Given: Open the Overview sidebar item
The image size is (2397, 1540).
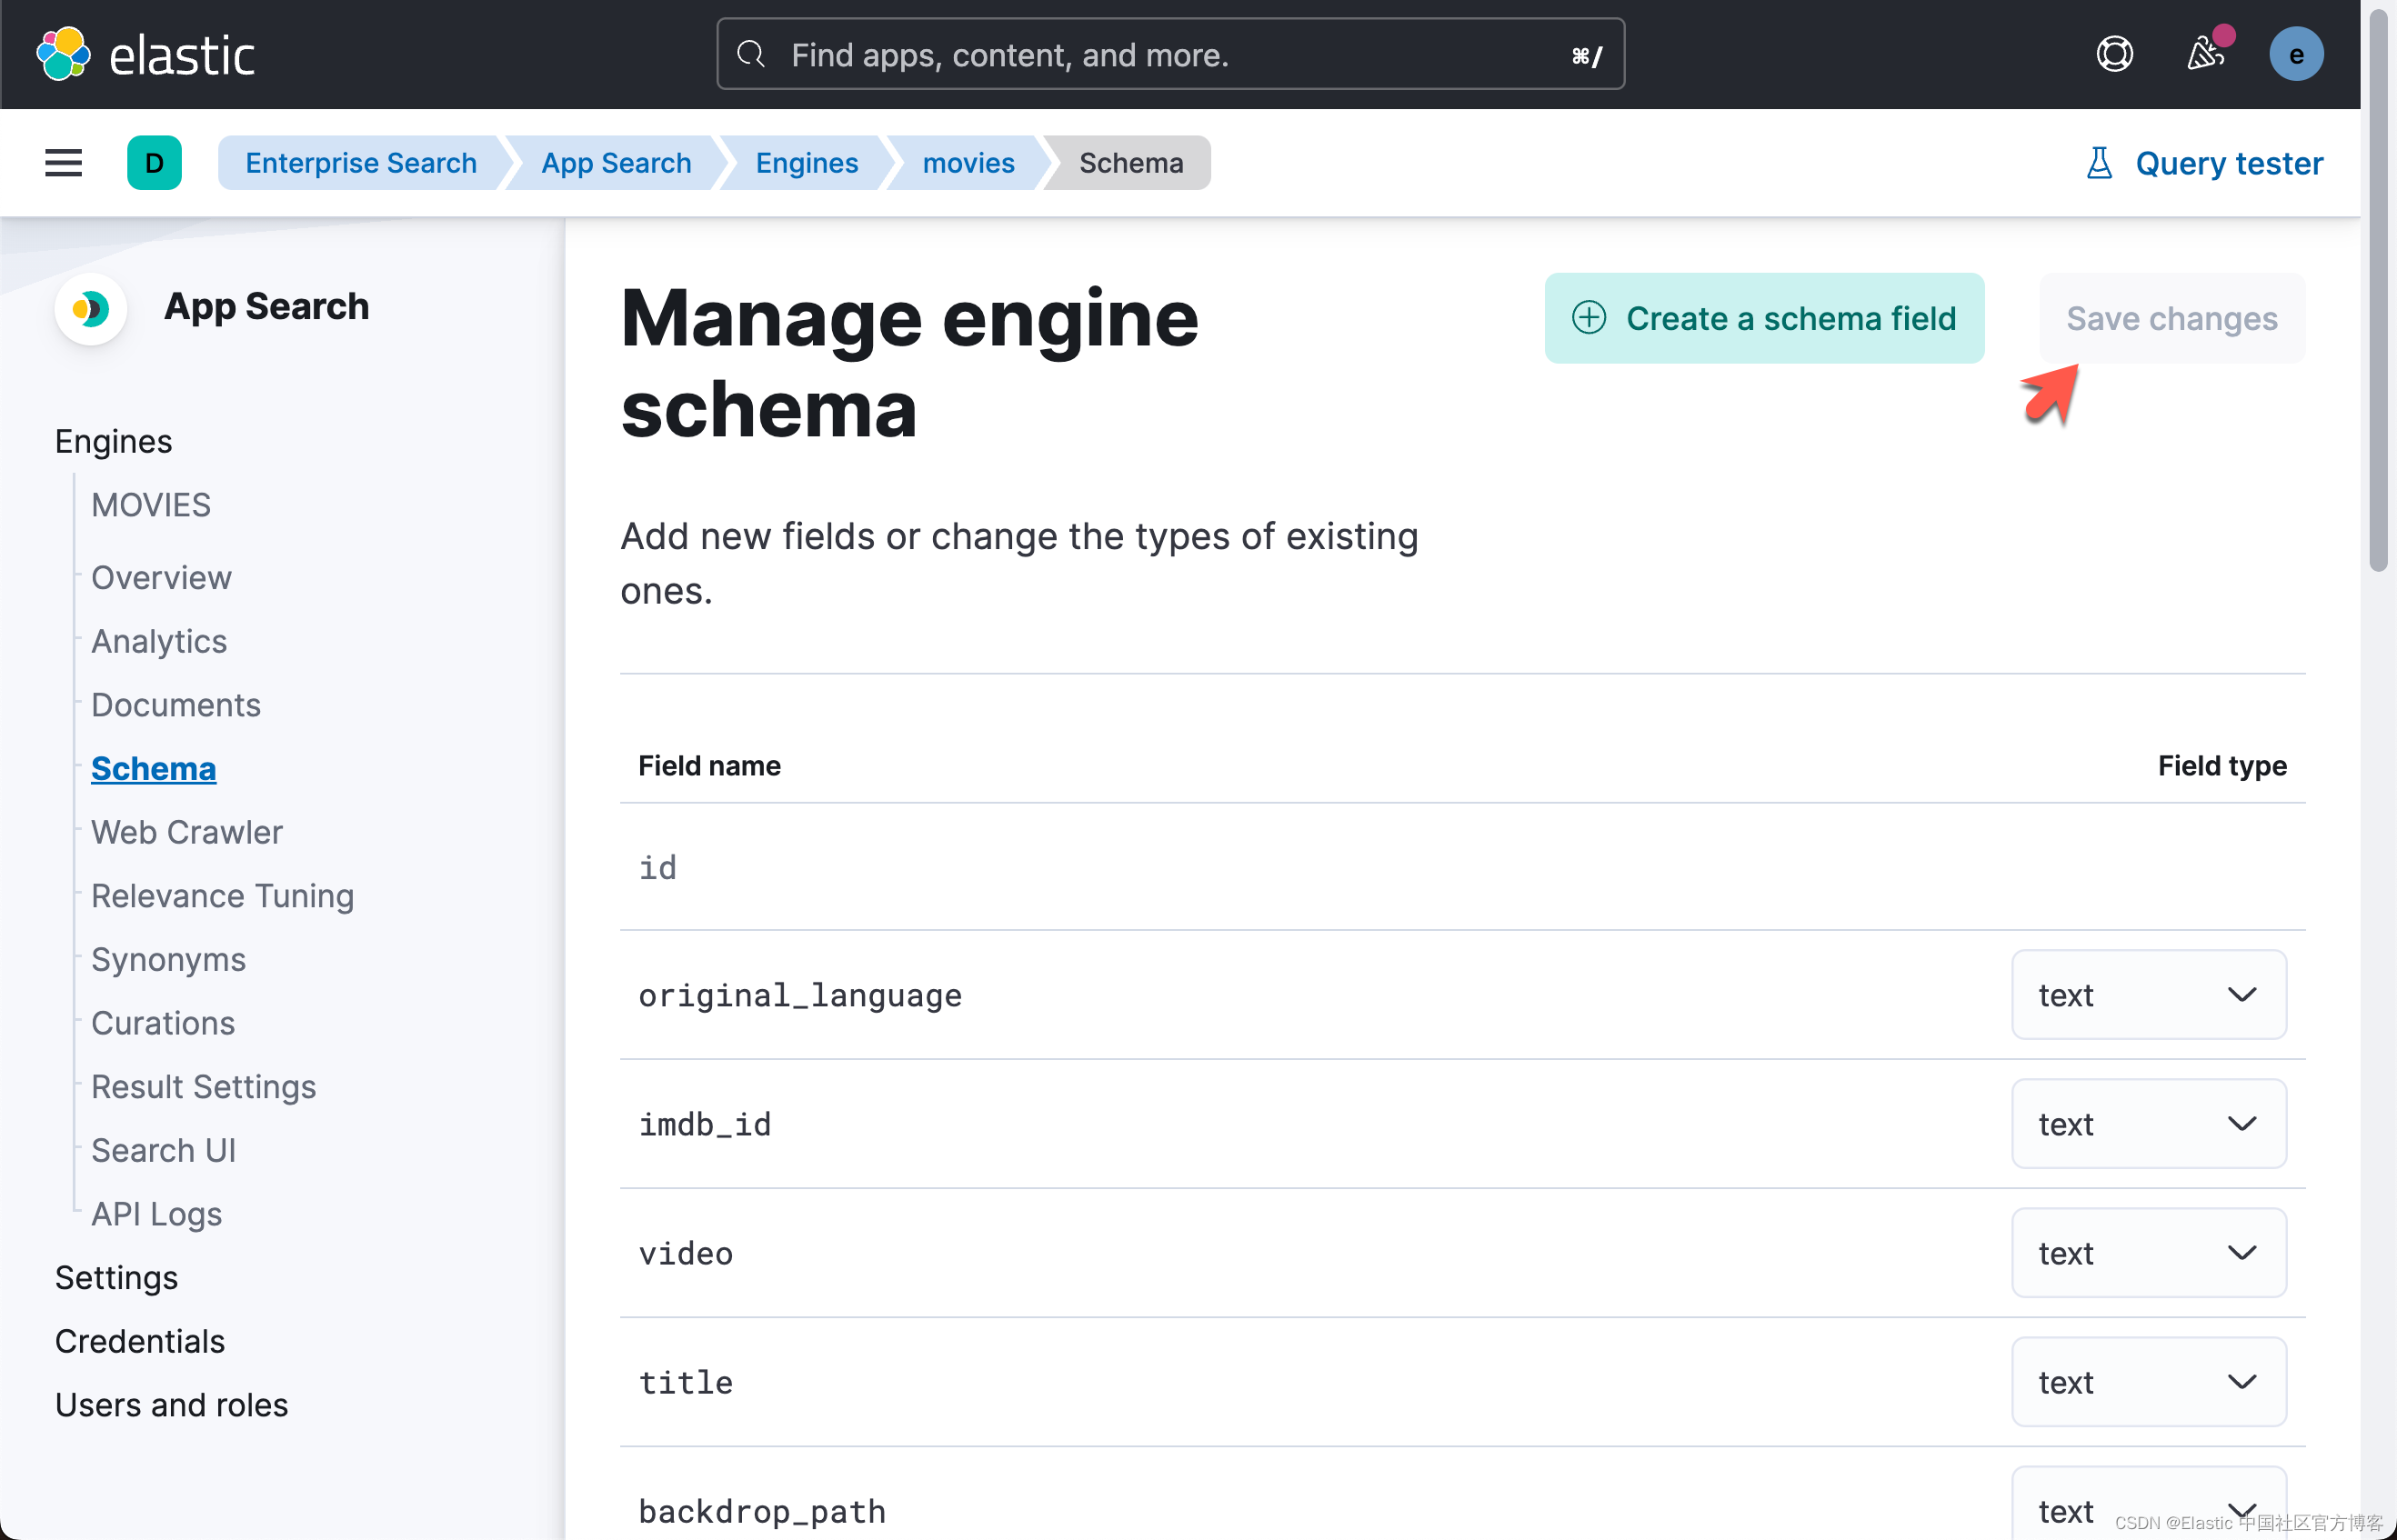Looking at the screenshot, I should (161, 578).
